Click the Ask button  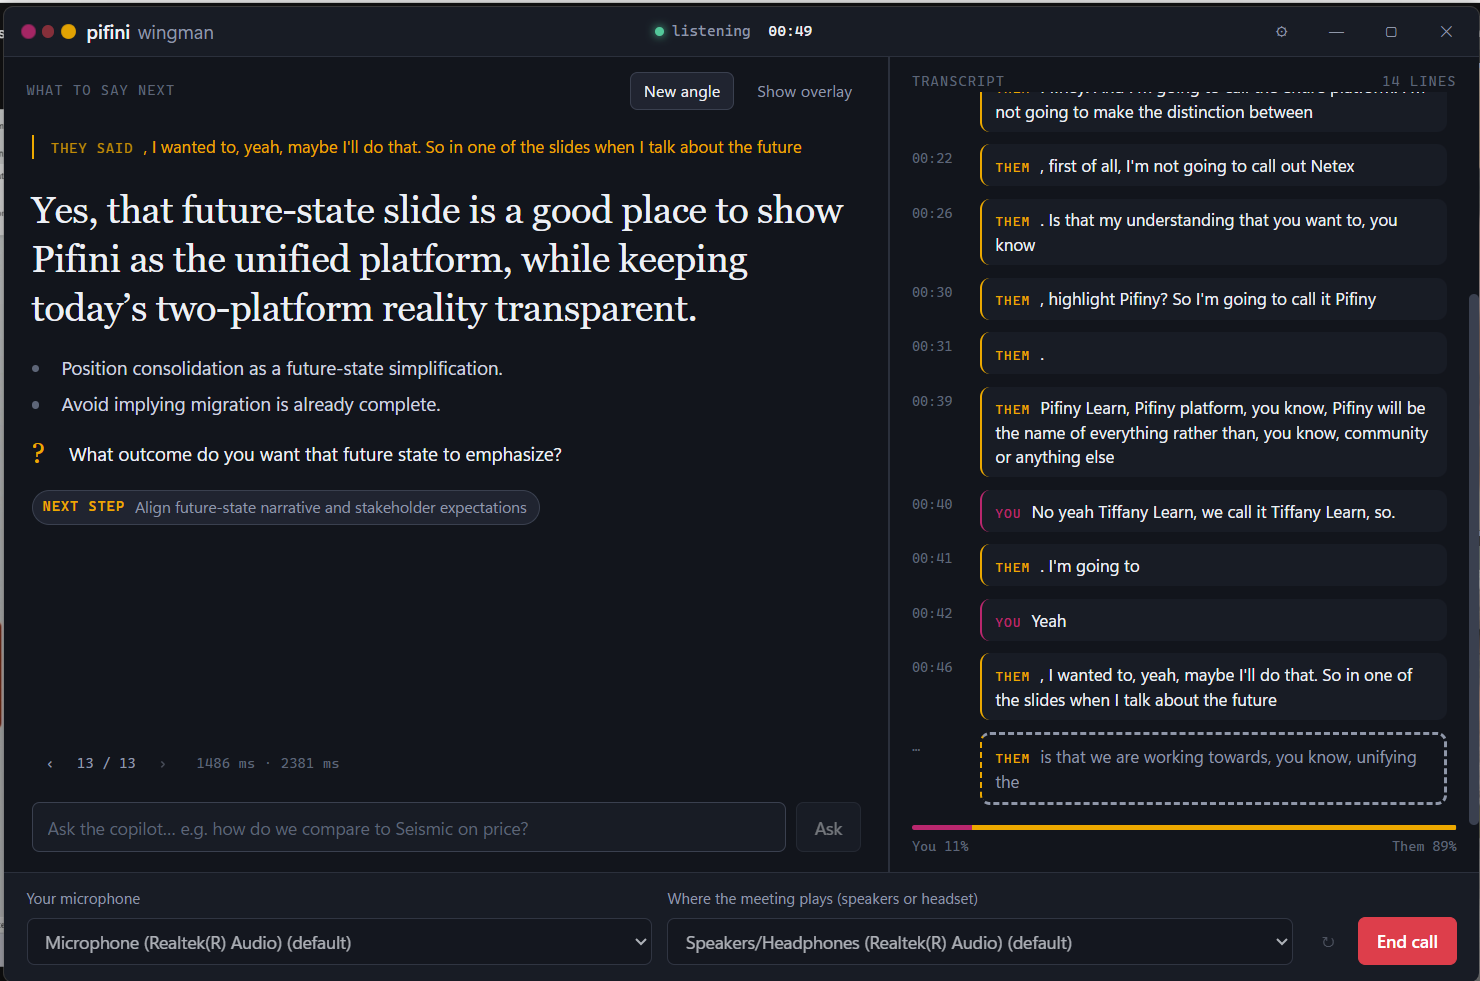click(x=828, y=828)
